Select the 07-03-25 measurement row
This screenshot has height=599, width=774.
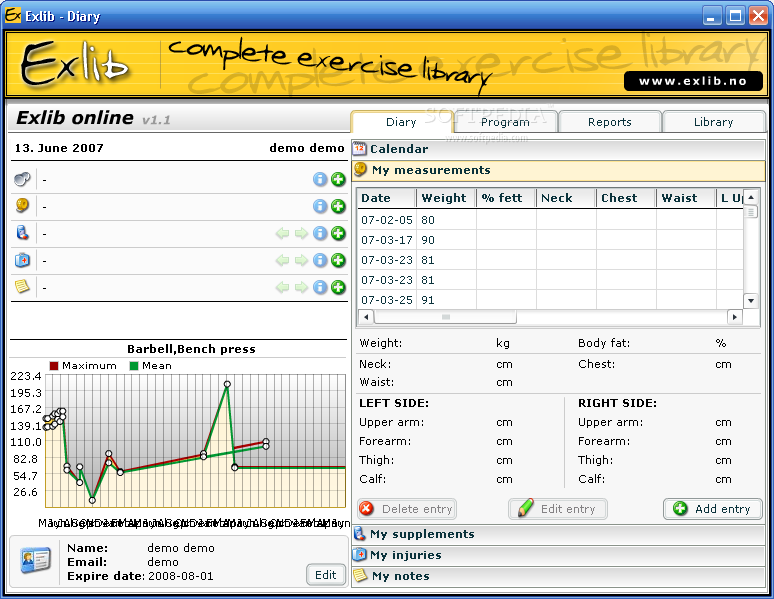tap(550, 300)
